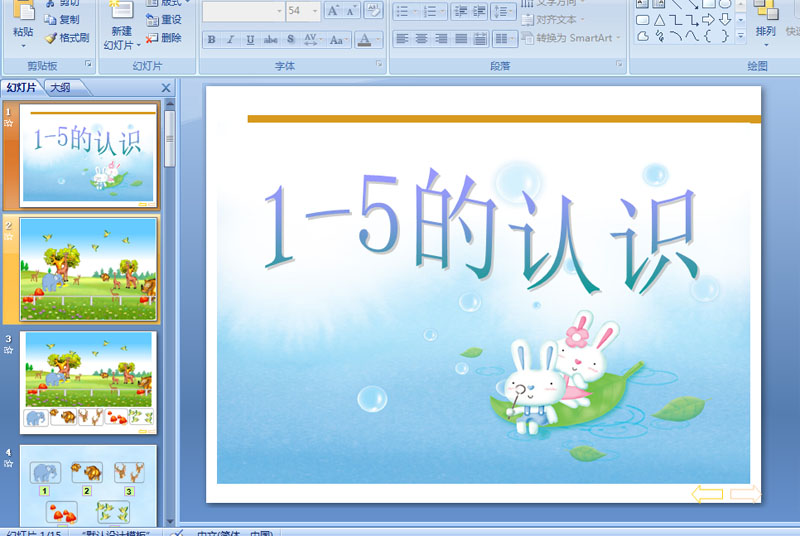Click 复制 copy button
Screen dimensions: 800x536
(62, 20)
